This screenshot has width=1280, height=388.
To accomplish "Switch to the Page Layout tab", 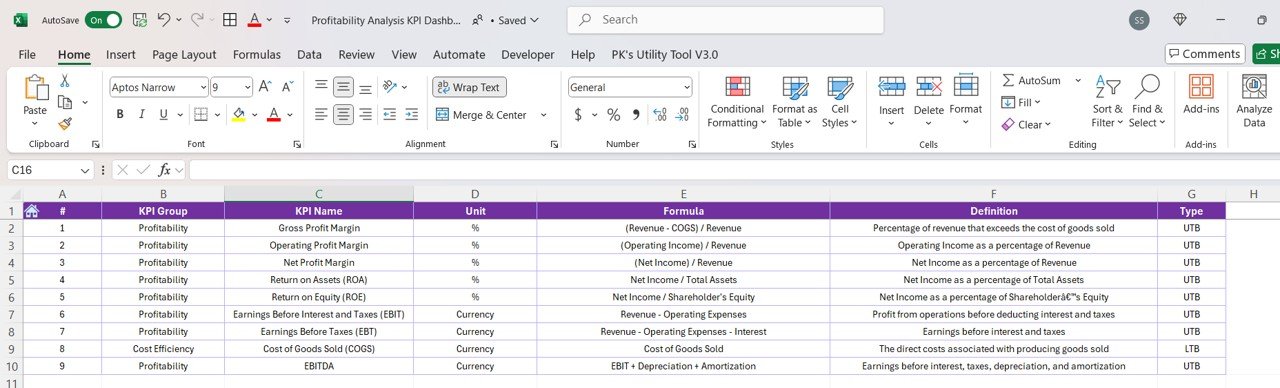I will click(x=184, y=55).
